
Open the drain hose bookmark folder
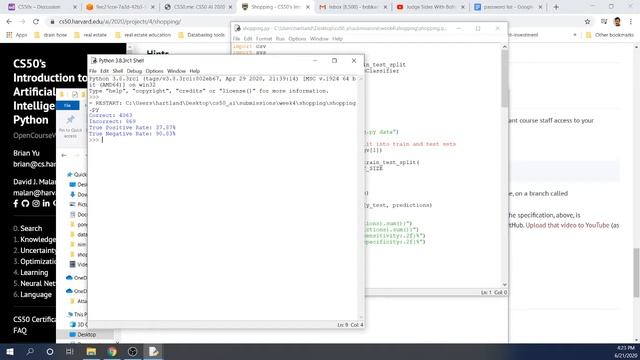[x=51, y=35]
